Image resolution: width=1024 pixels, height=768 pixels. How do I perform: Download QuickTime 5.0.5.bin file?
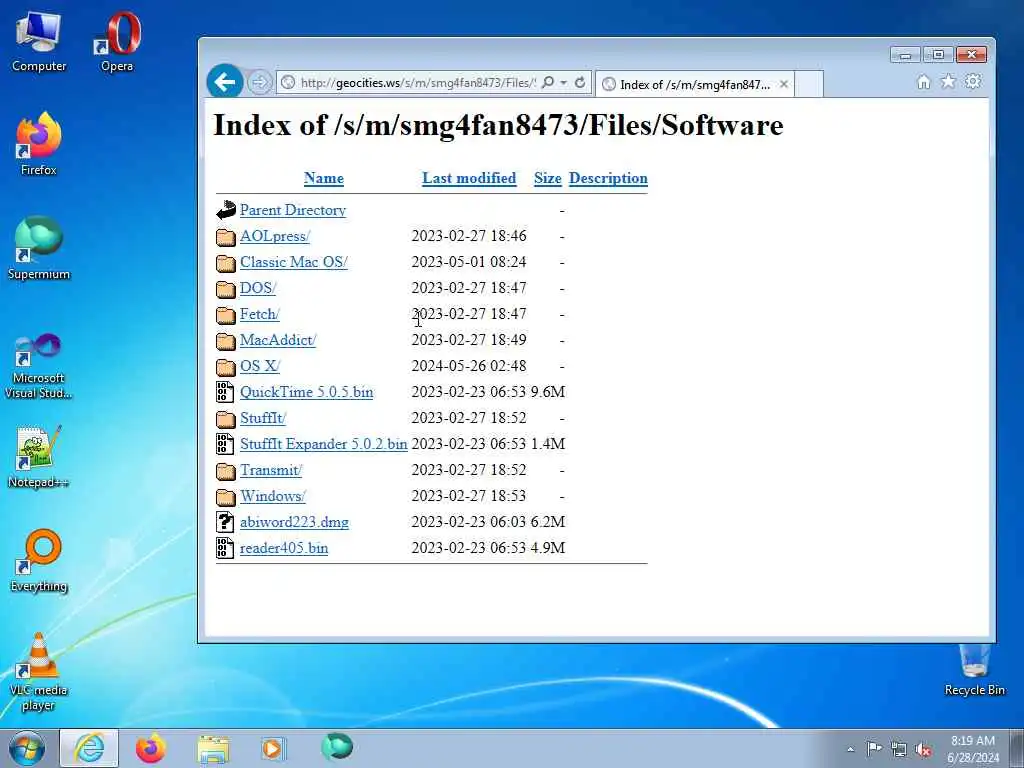click(306, 392)
